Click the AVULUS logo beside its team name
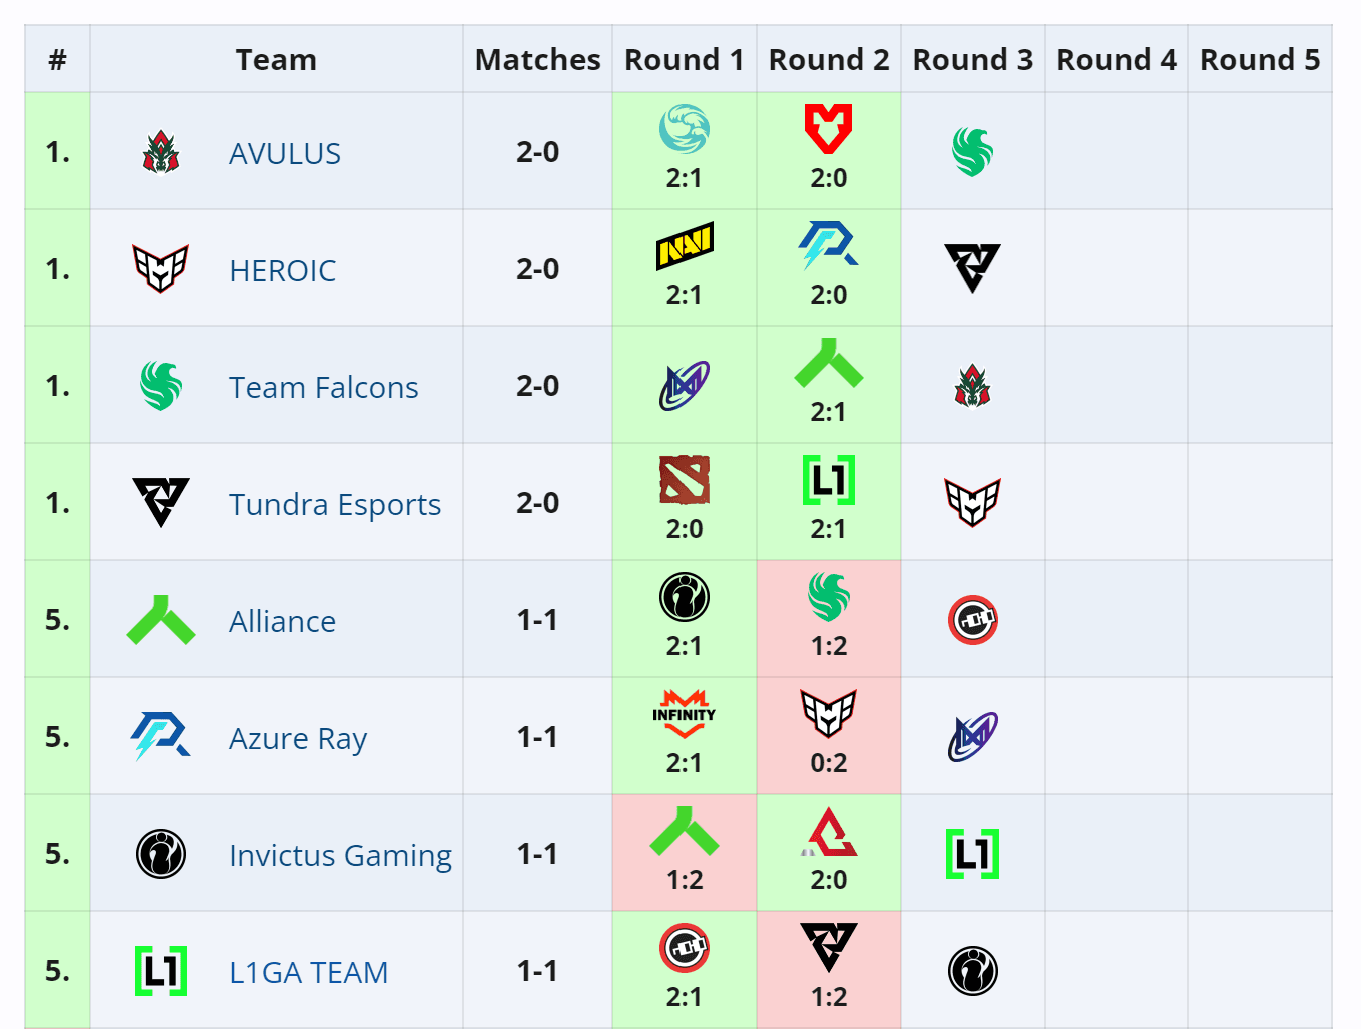 pyautogui.click(x=161, y=153)
